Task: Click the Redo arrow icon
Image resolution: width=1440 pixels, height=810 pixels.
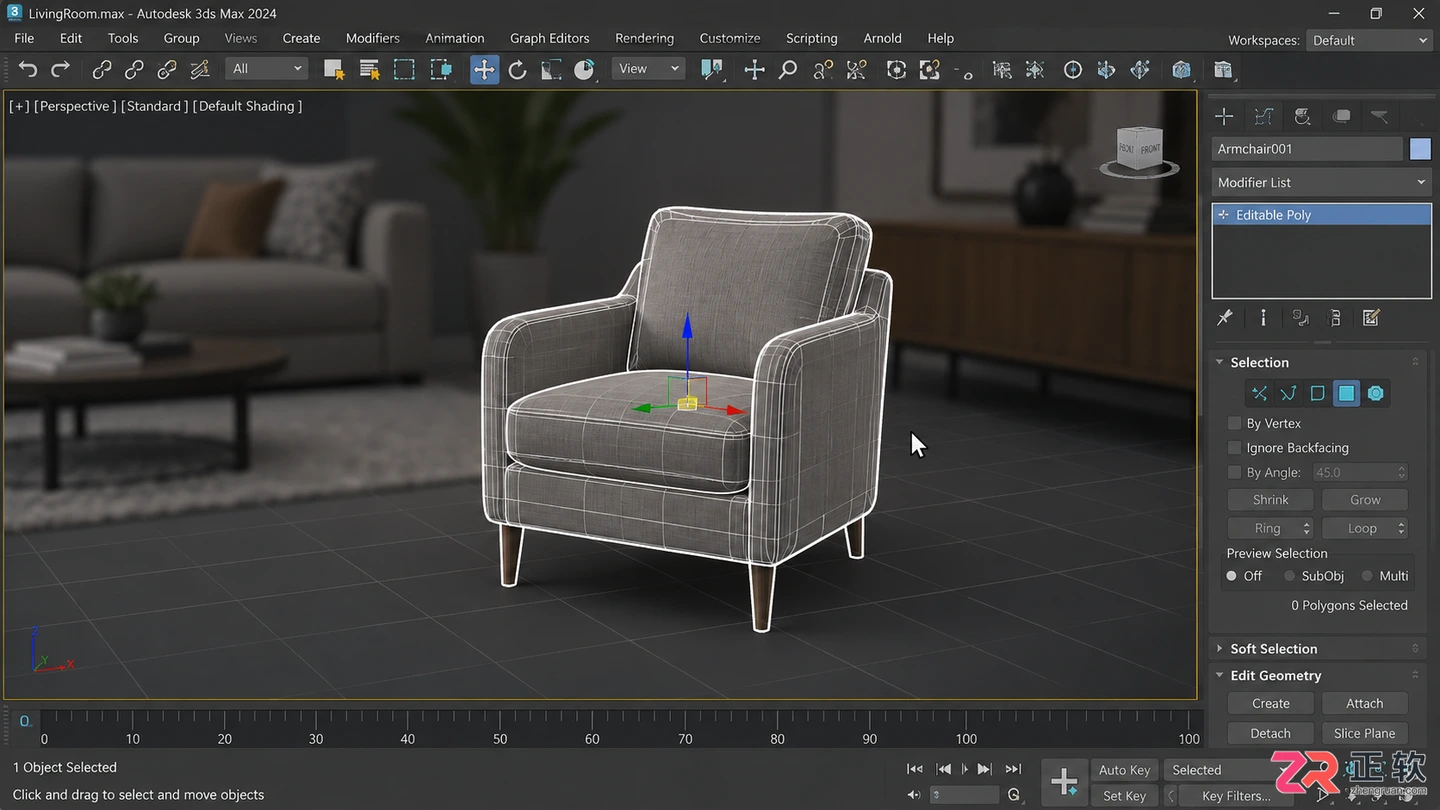Action: tap(61, 69)
